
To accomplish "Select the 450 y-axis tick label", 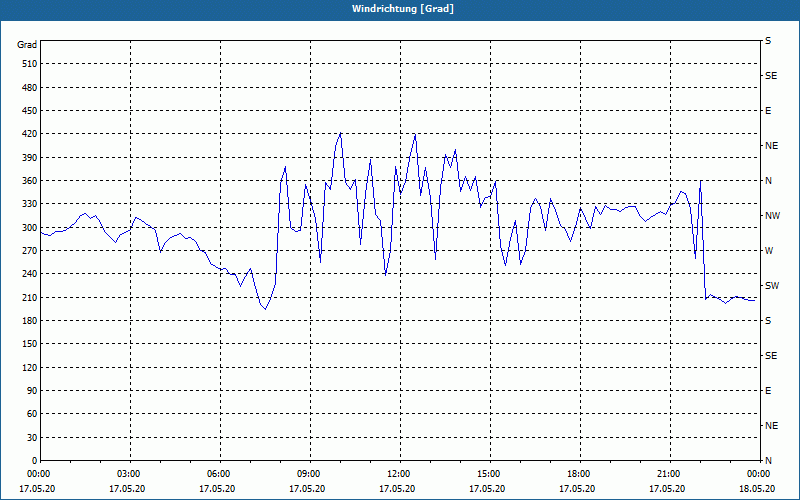I will 30,111.
